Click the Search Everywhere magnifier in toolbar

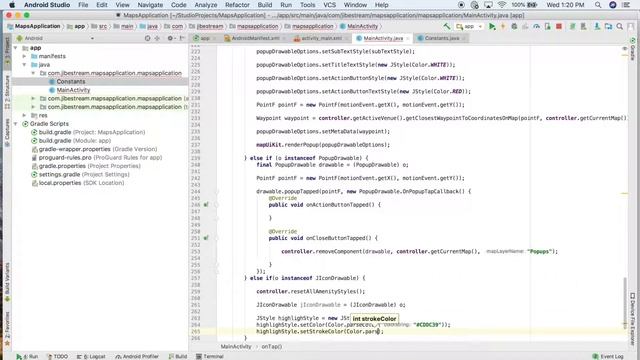(x=620, y=27)
